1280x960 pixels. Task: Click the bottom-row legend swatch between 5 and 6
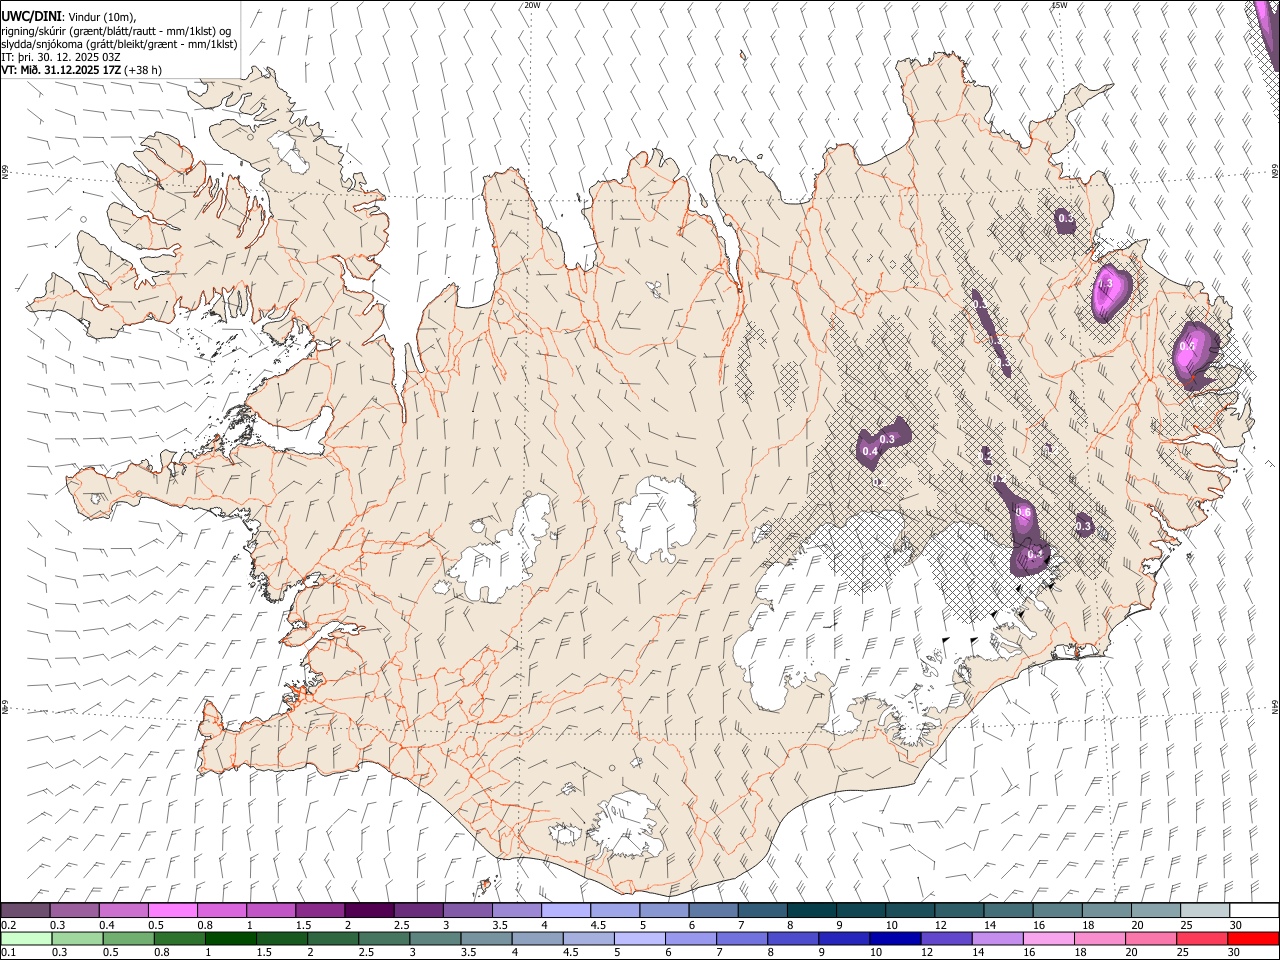coord(641,938)
